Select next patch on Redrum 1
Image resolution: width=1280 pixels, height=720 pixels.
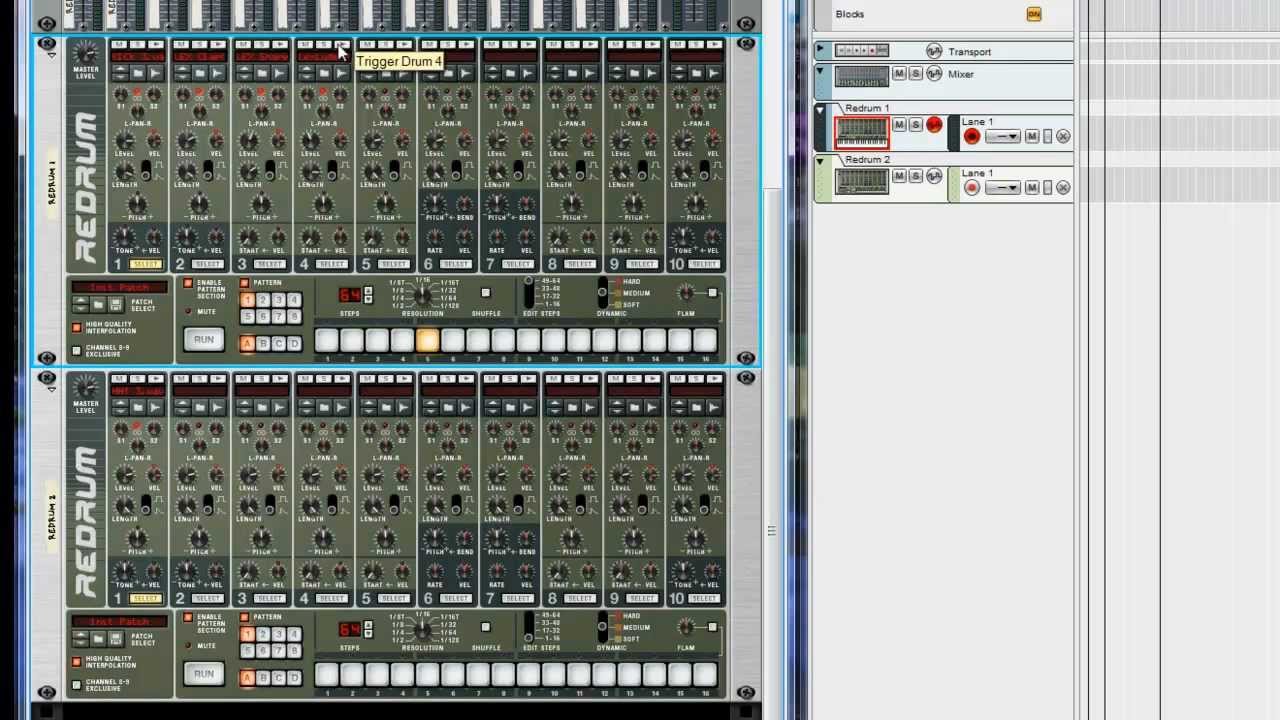tap(81, 308)
